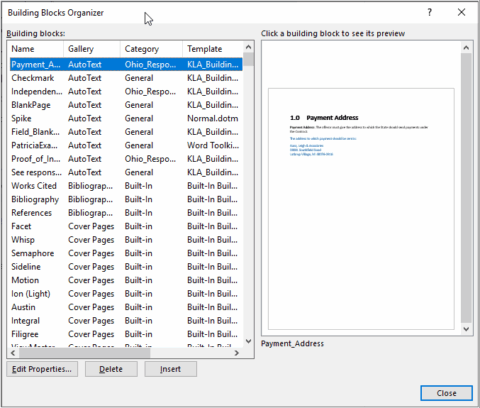
Task: Click the preview pane scroll down arrow
Action: 466,329
